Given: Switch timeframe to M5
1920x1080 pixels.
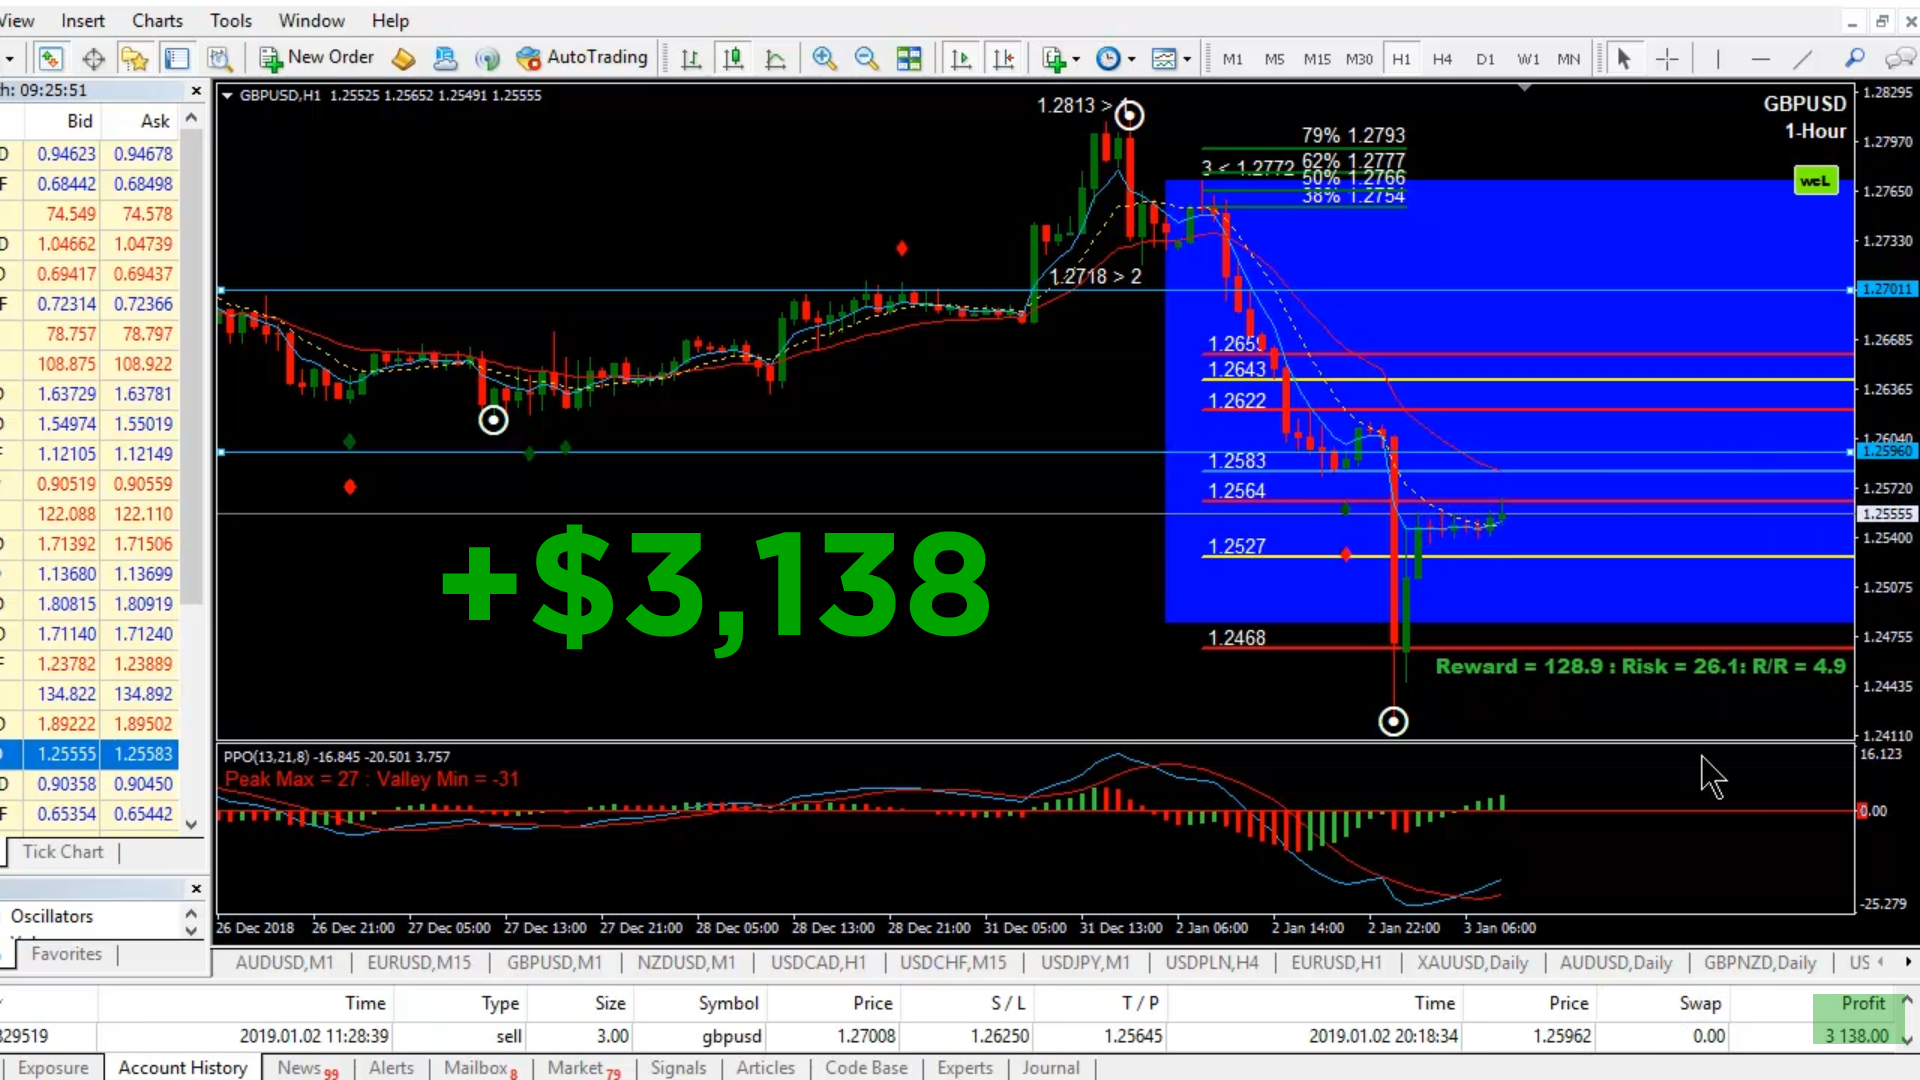Looking at the screenshot, I should 1274,59.
